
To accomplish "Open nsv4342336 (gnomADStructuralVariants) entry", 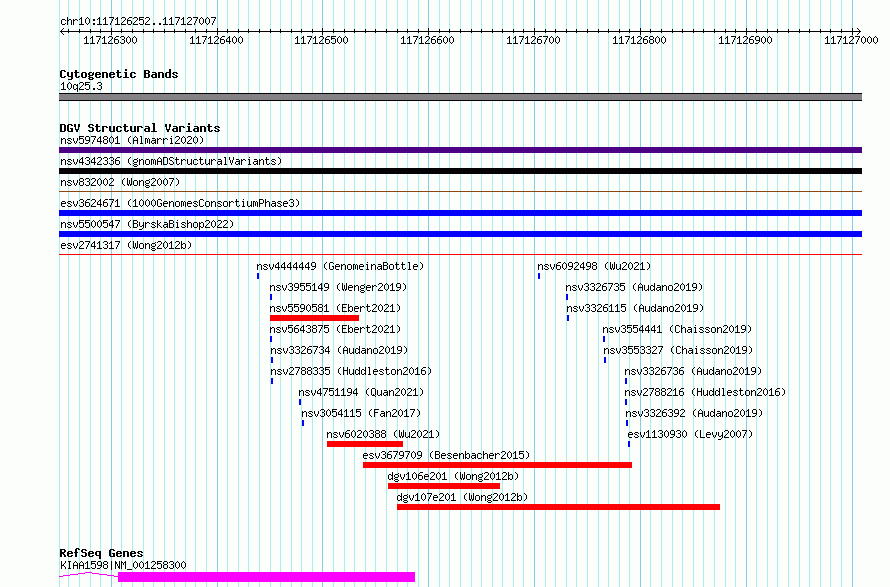I will click(x=171, y=161).
